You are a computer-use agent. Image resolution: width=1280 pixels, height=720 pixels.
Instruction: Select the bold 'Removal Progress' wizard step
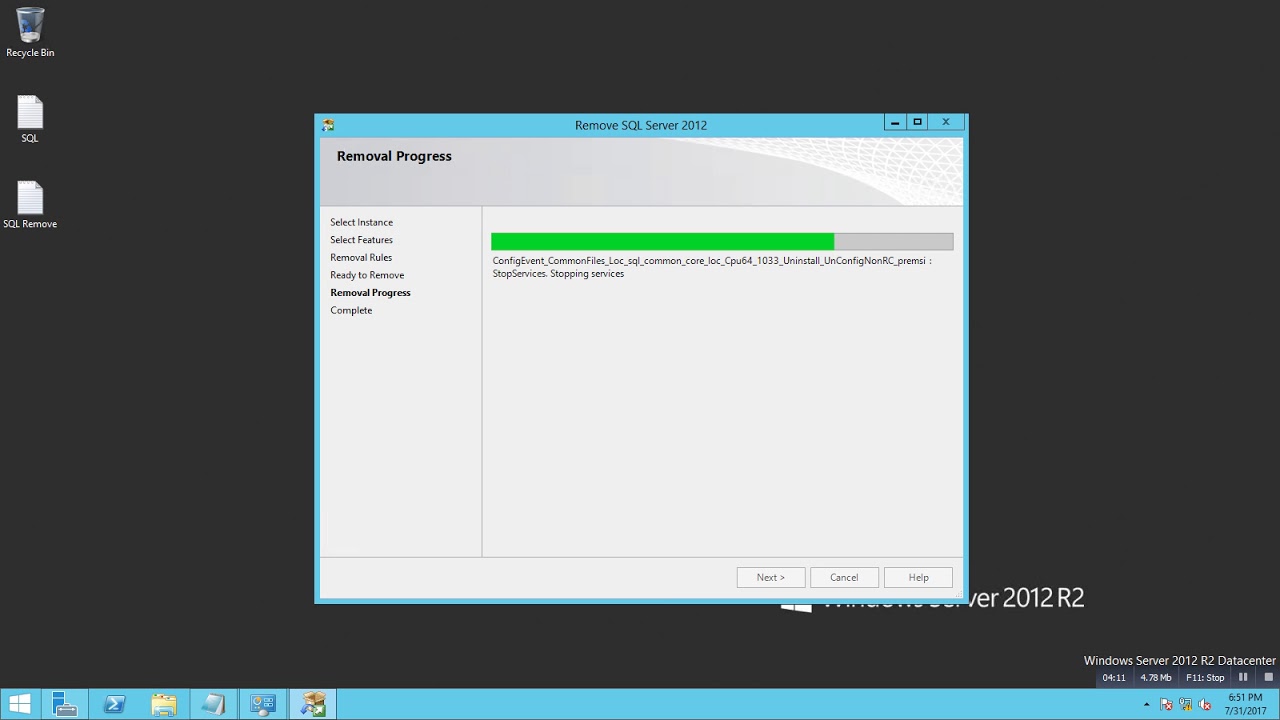370,293
